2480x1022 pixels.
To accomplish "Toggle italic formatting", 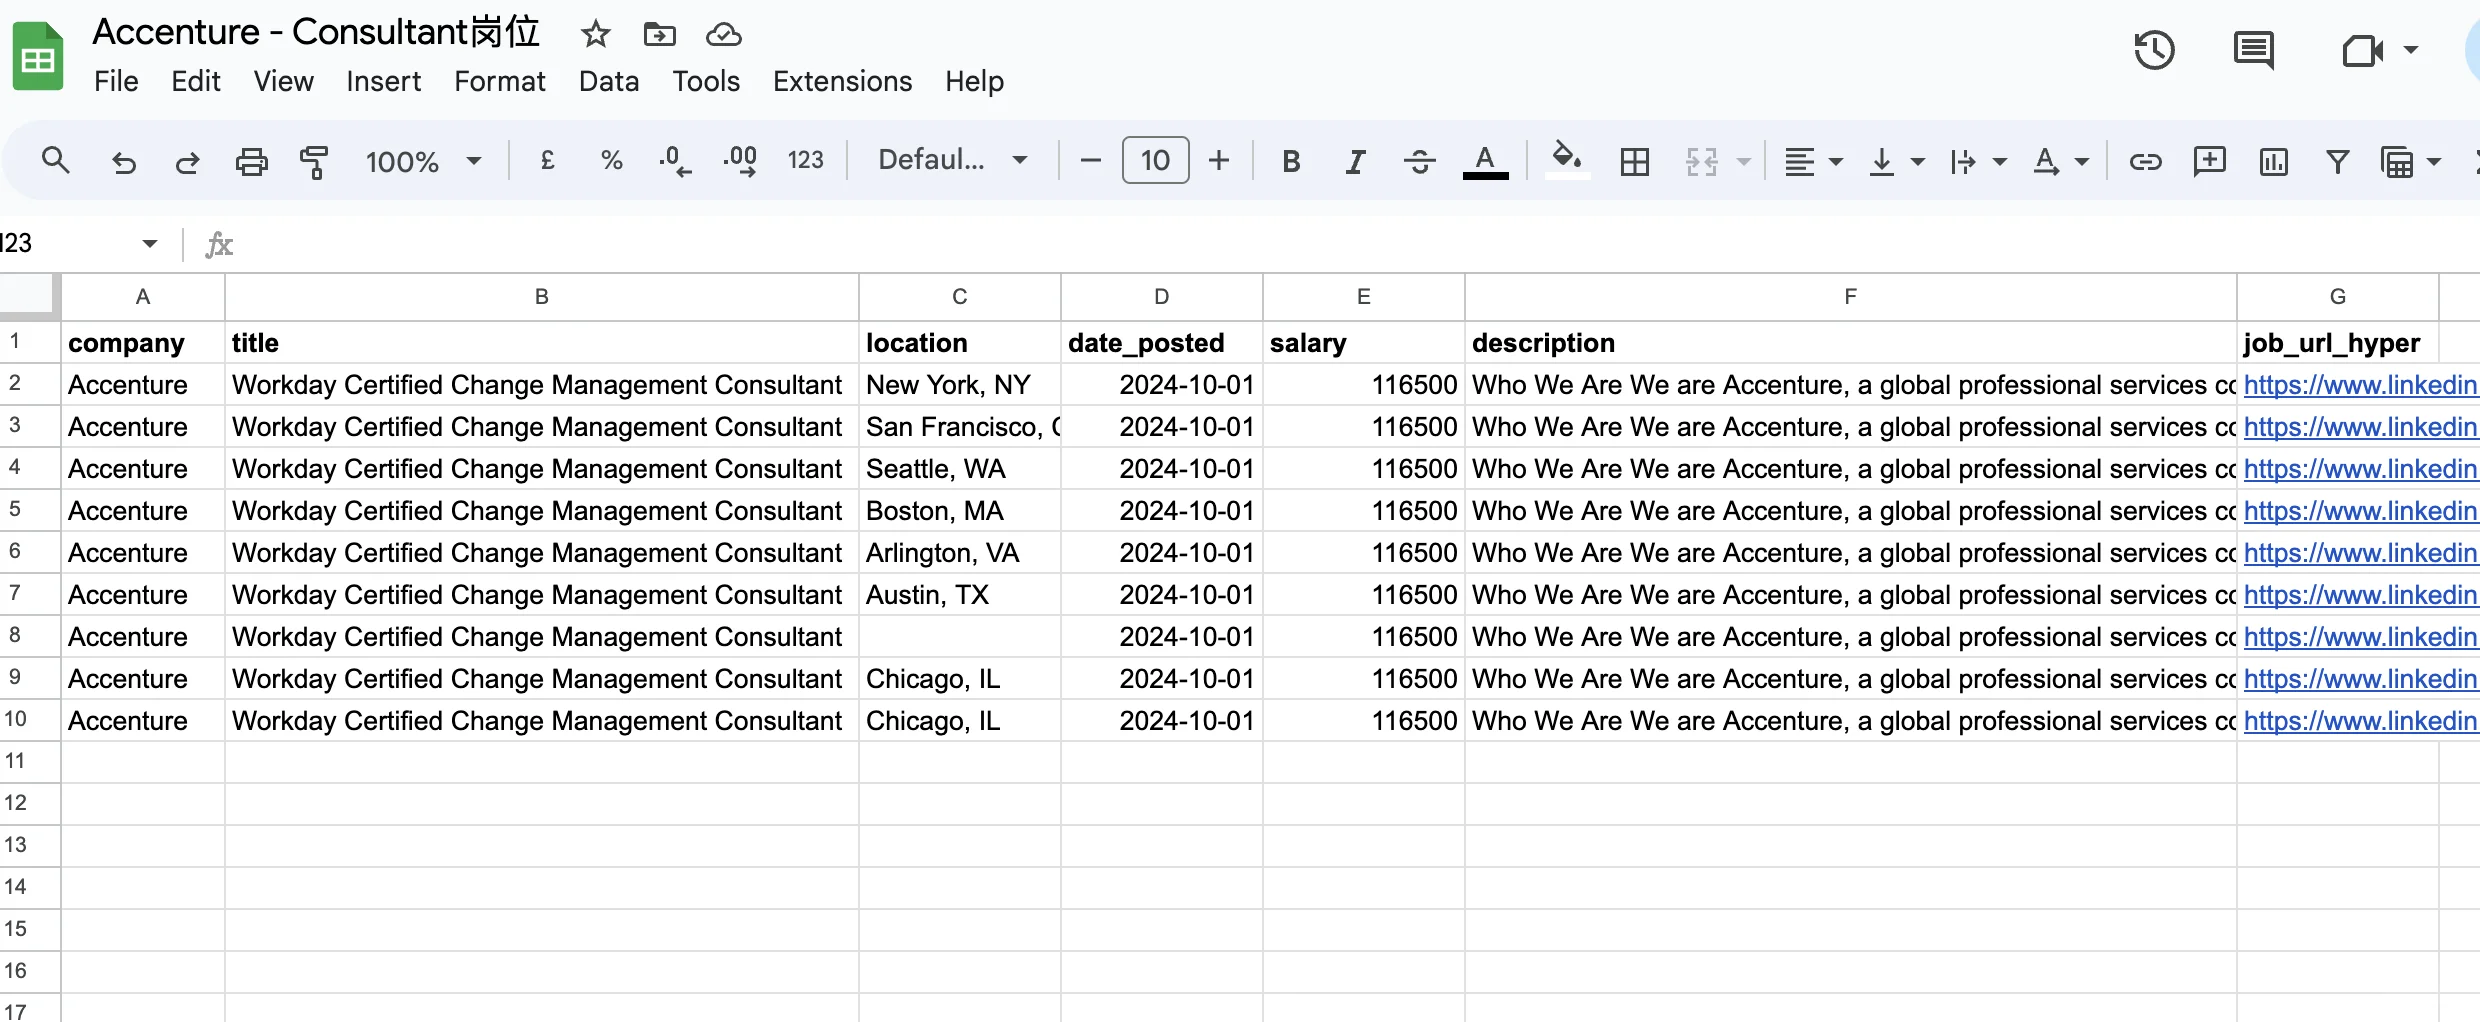I will (1355, 161).
